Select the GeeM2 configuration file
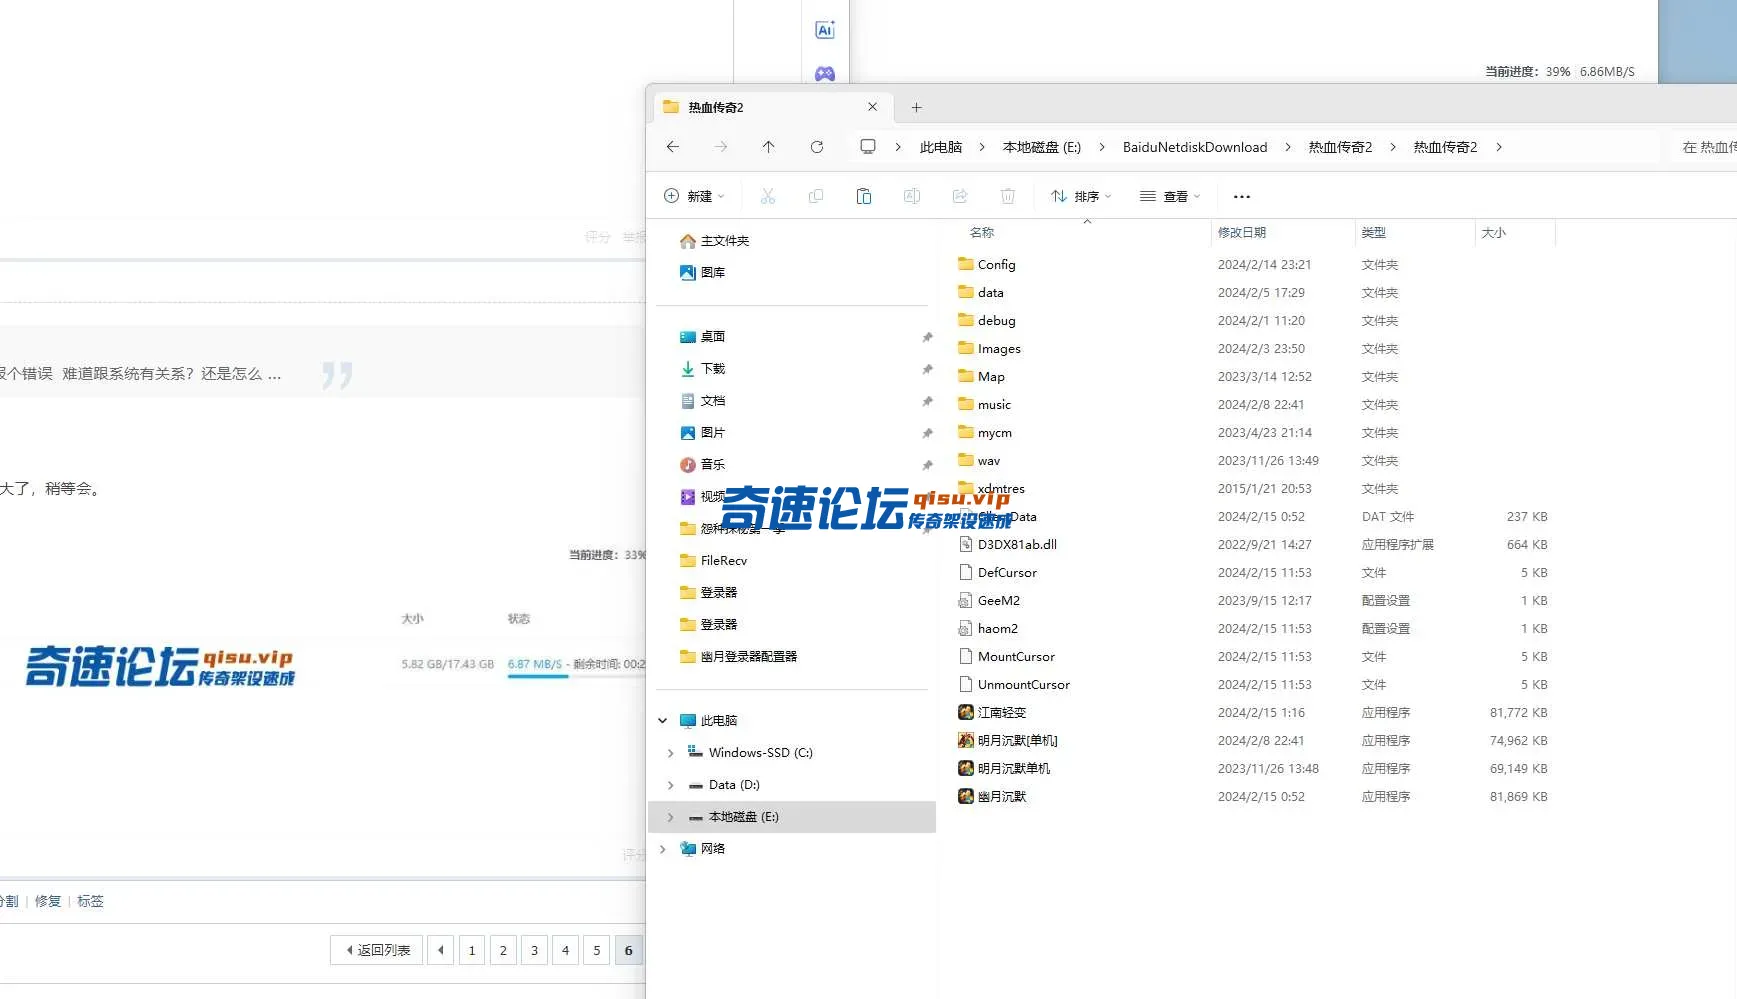1737x999 pixels. [x=989, y=600]
